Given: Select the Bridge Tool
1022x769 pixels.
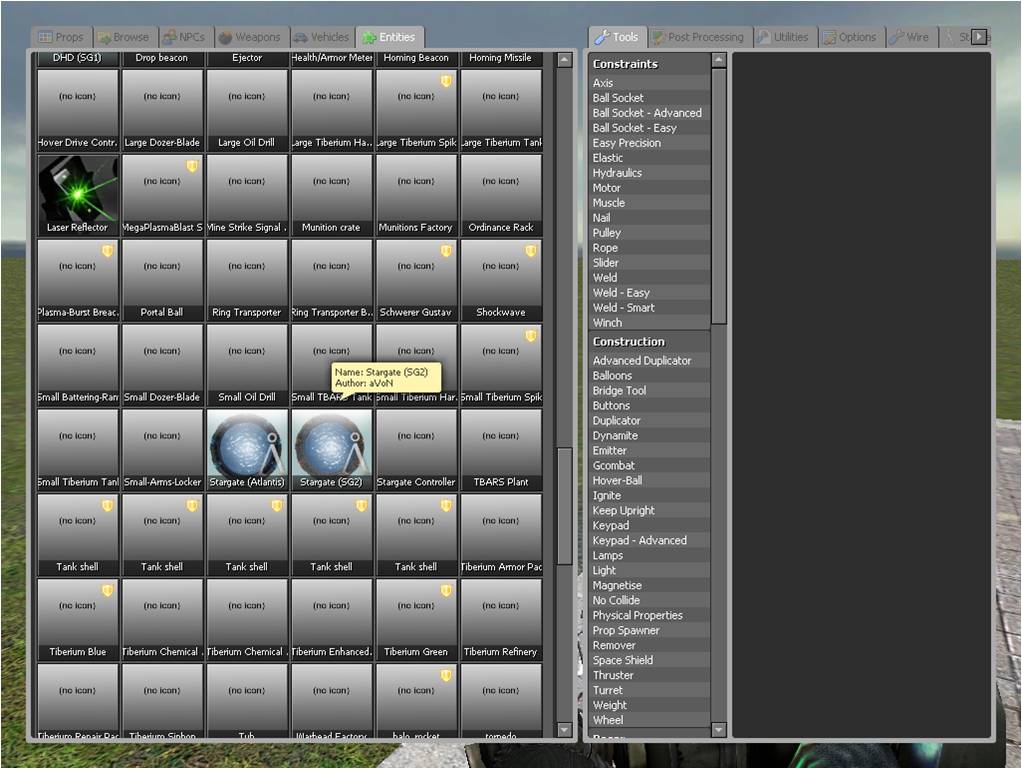Looking at the screenshot, I should pyautogui.click(x=649, y=390).
